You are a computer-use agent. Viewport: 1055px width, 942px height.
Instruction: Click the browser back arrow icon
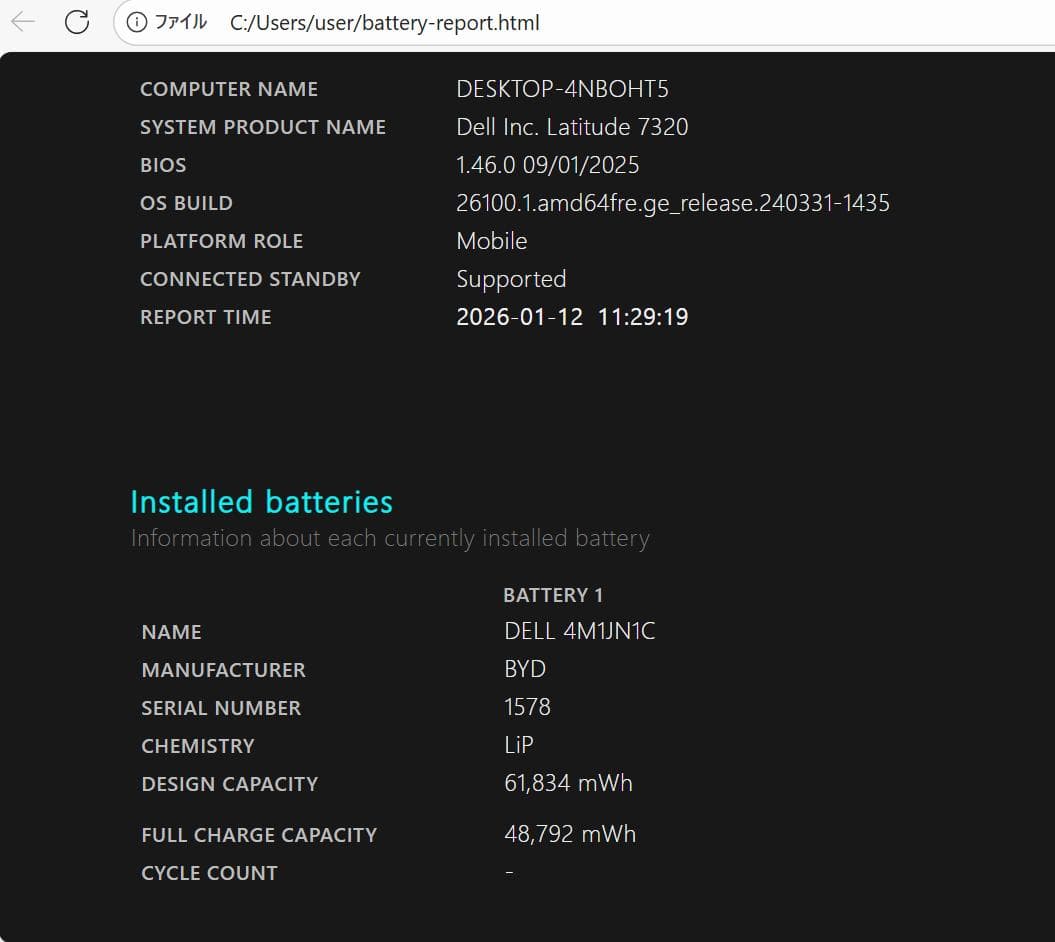point(22,22)
